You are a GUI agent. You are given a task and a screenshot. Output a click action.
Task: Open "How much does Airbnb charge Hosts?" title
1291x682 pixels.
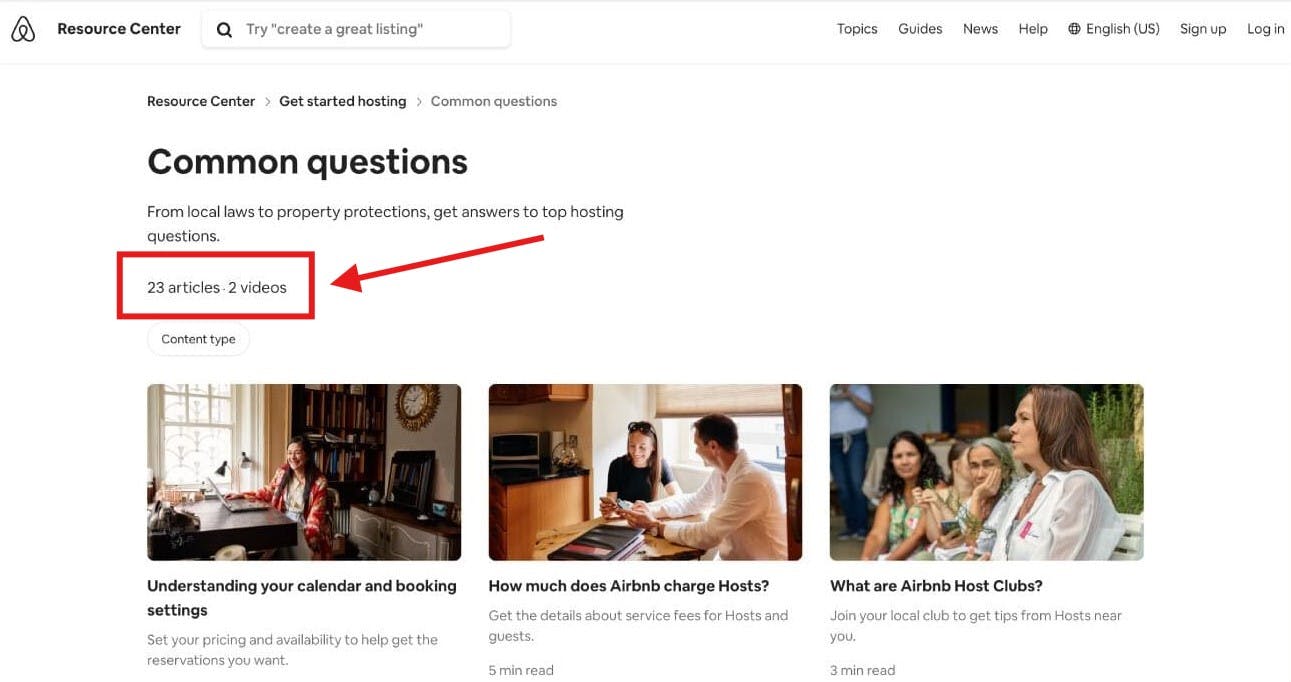[629, 586]
